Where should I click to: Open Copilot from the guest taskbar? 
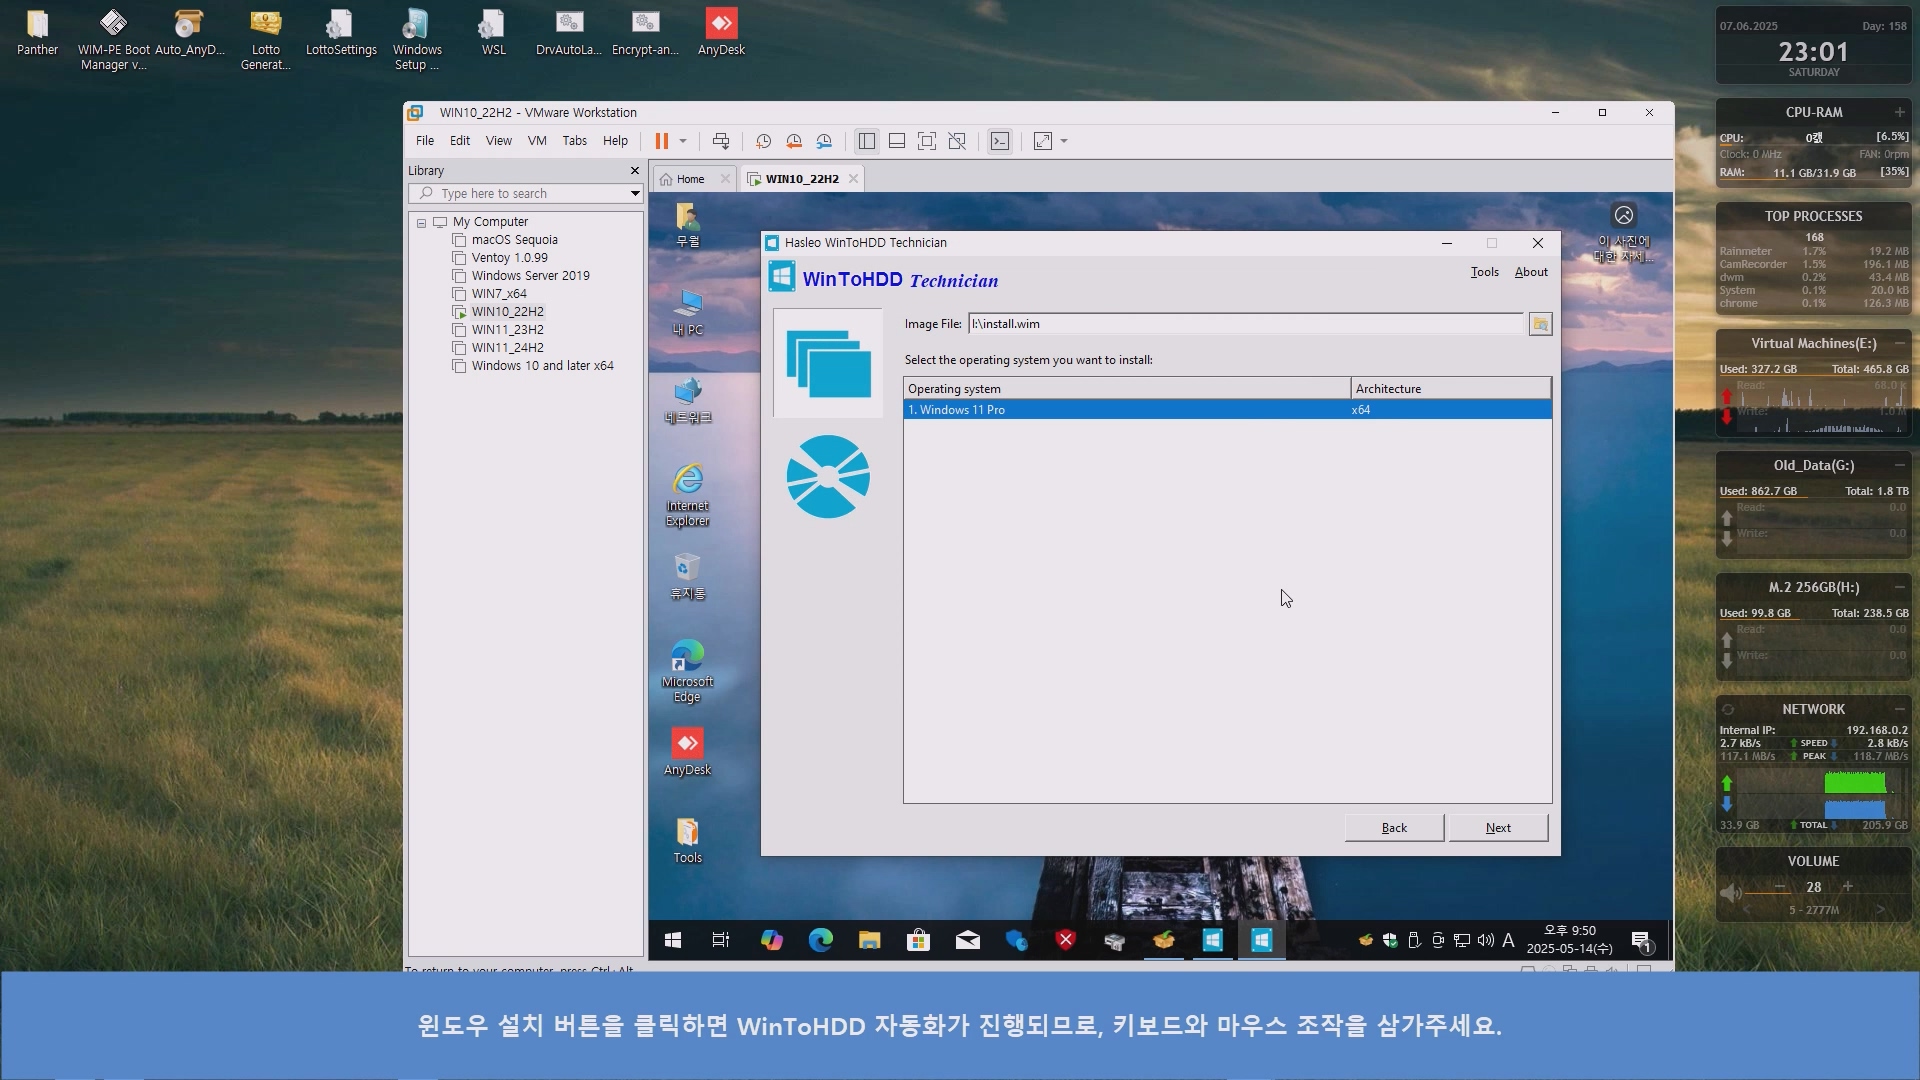click(771, 940)
